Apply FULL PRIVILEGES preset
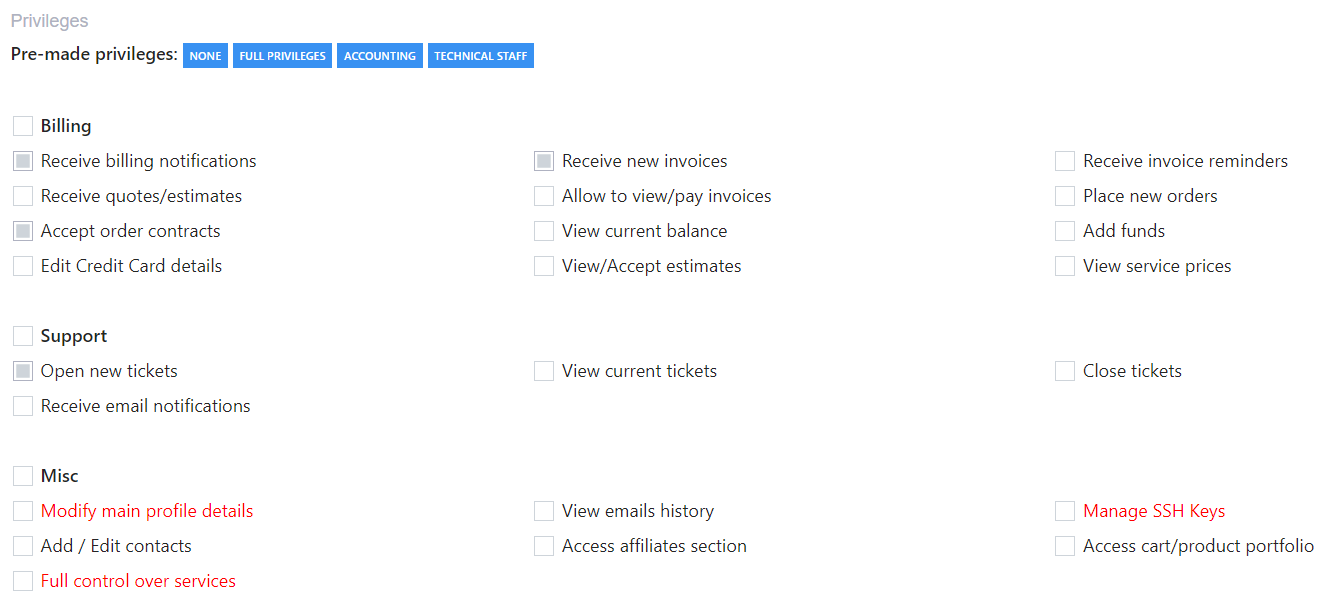 click(283, 56)
